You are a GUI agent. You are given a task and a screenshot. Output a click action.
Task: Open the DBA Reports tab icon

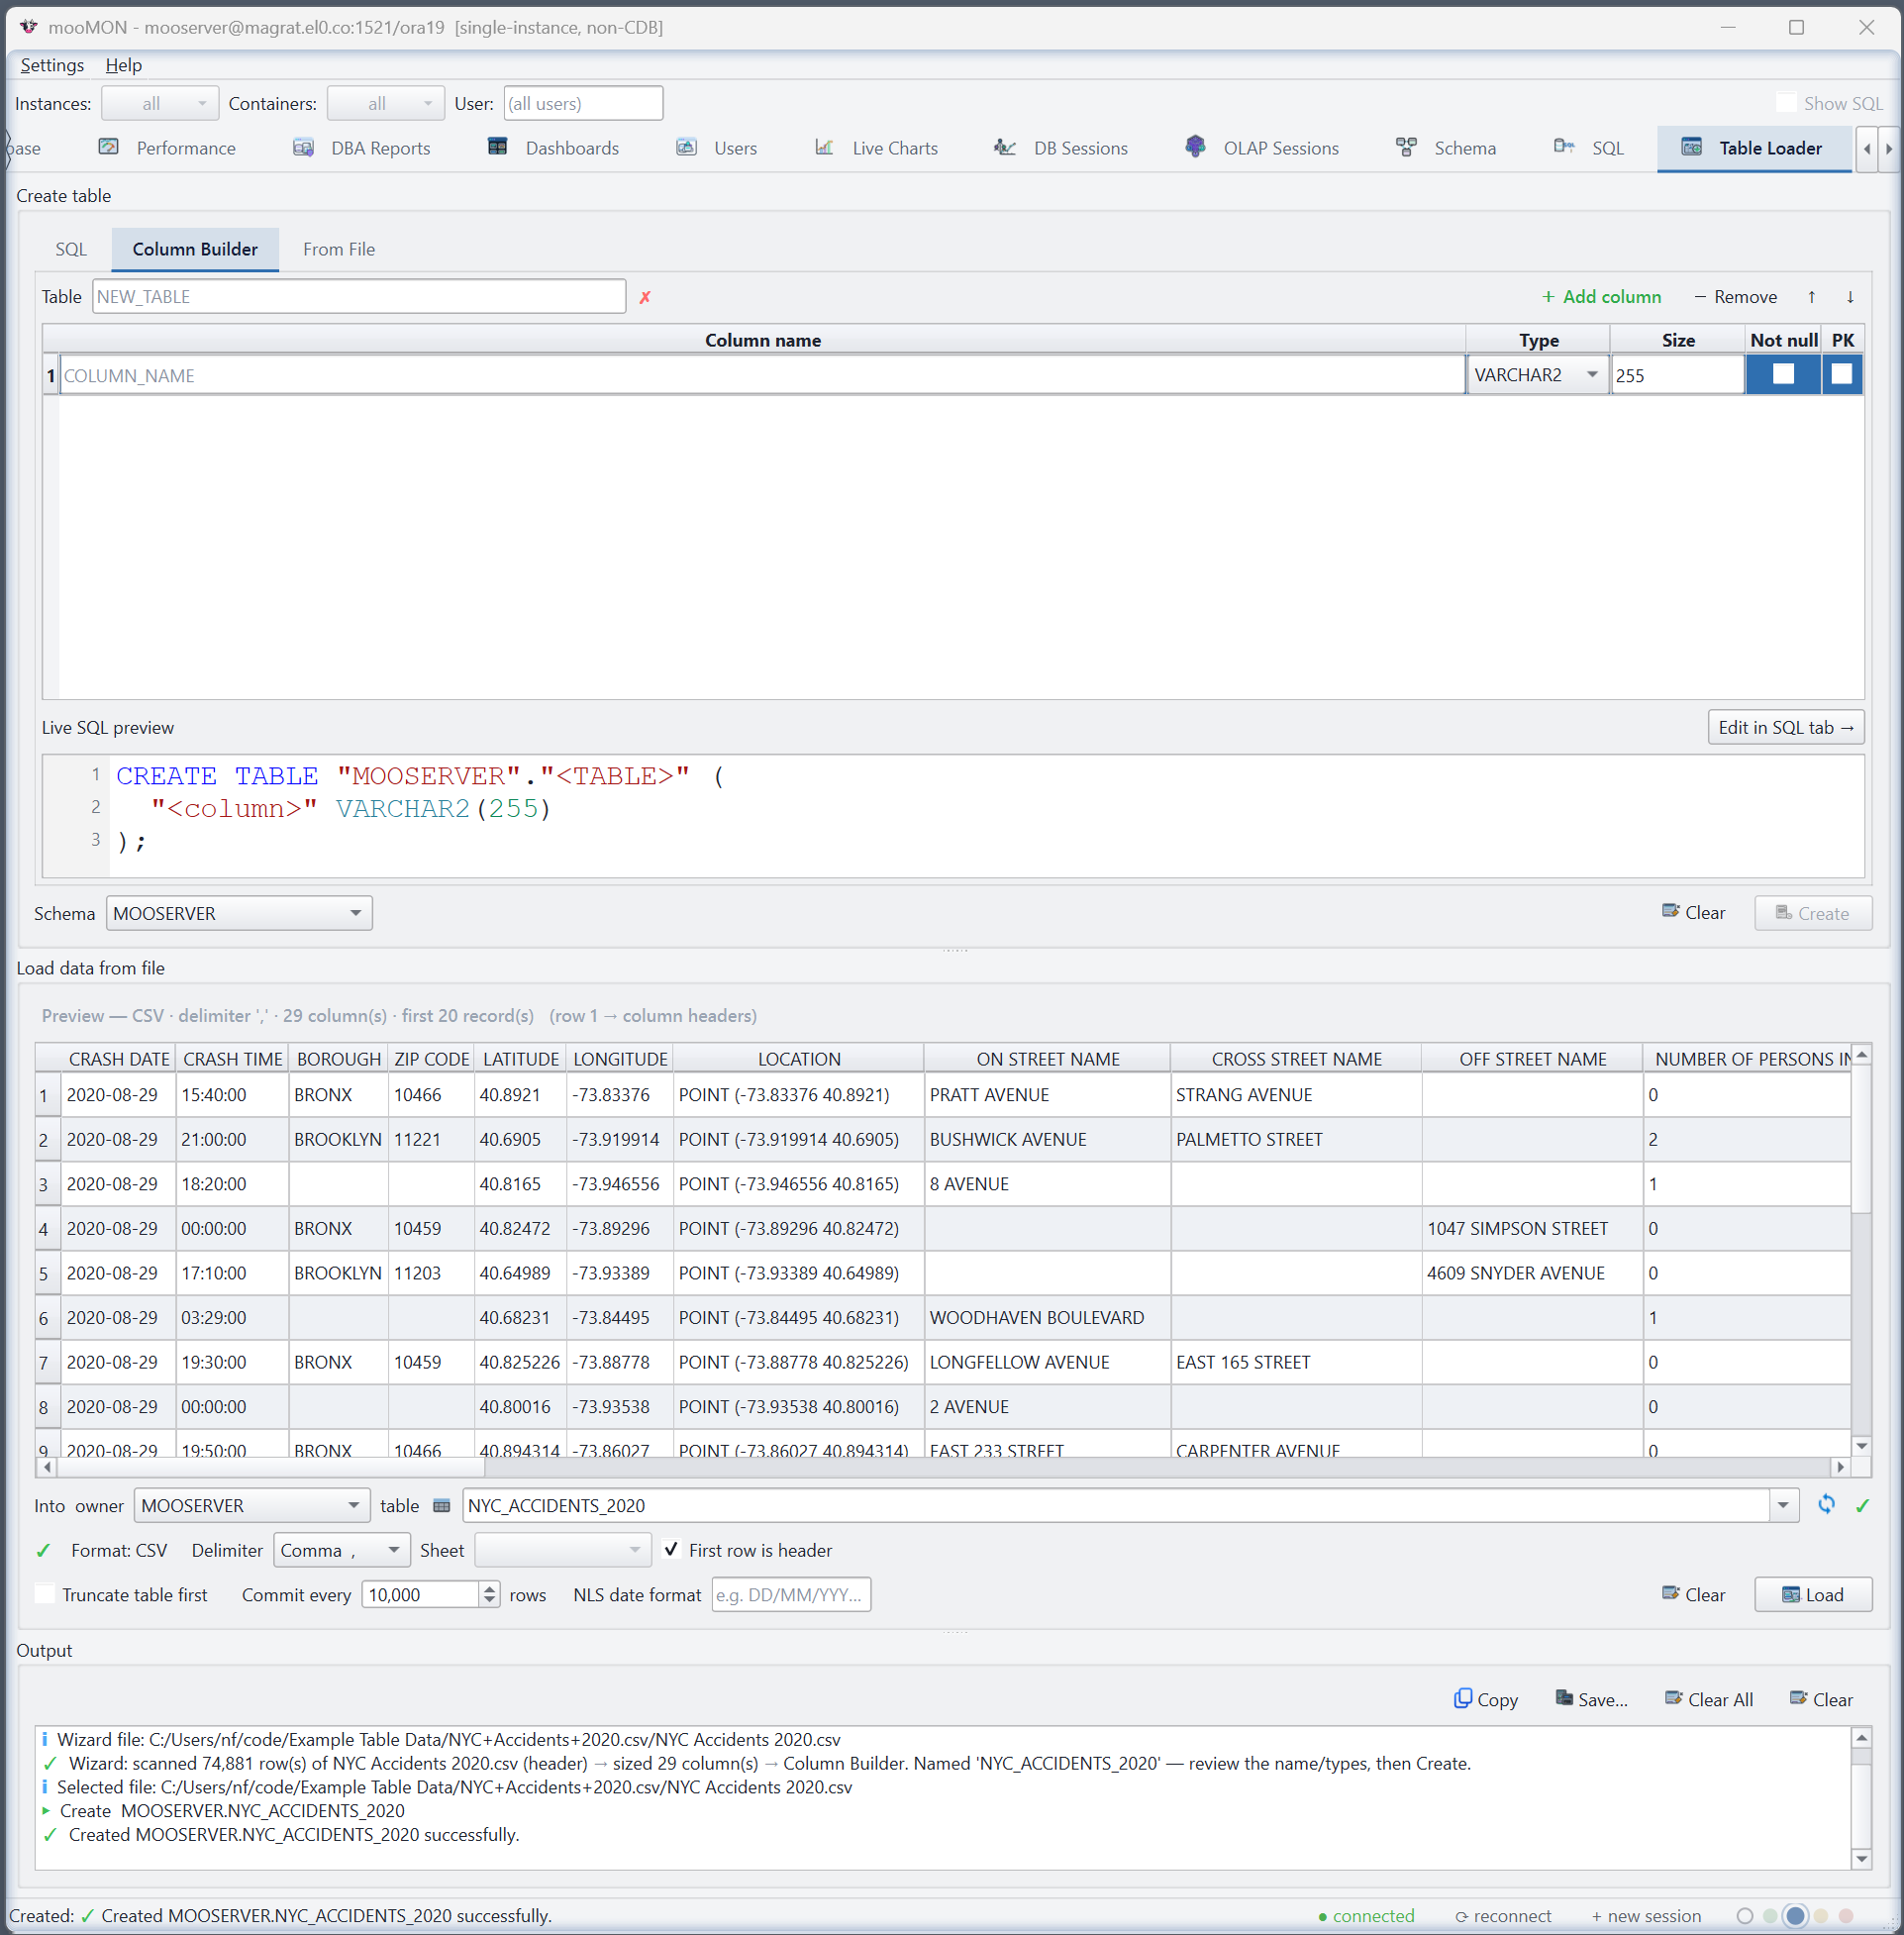point(303,147)
